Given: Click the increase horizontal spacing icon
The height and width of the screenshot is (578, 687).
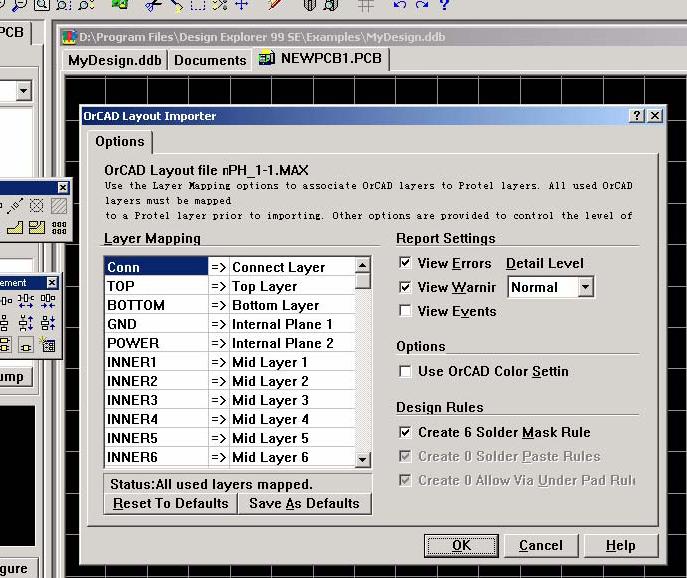Looking at the screenshot, I should (x=26, y=301).
